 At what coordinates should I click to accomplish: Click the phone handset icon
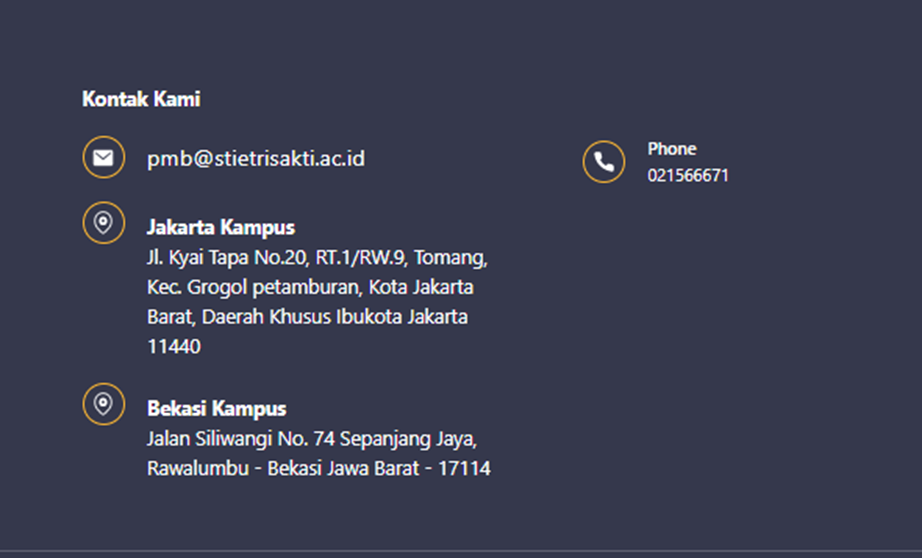[604, 162]
